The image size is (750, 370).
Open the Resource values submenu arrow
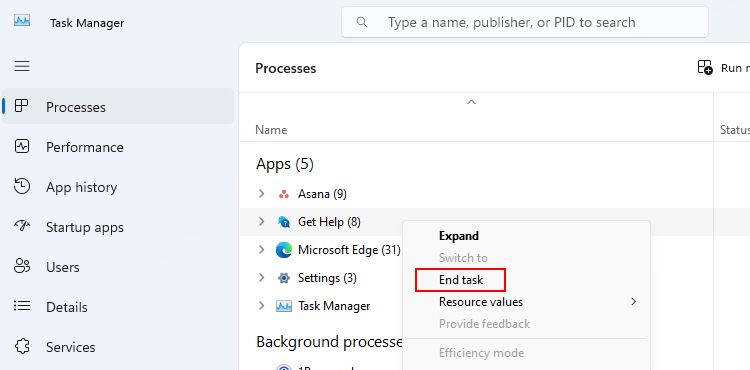click(634, 302)
